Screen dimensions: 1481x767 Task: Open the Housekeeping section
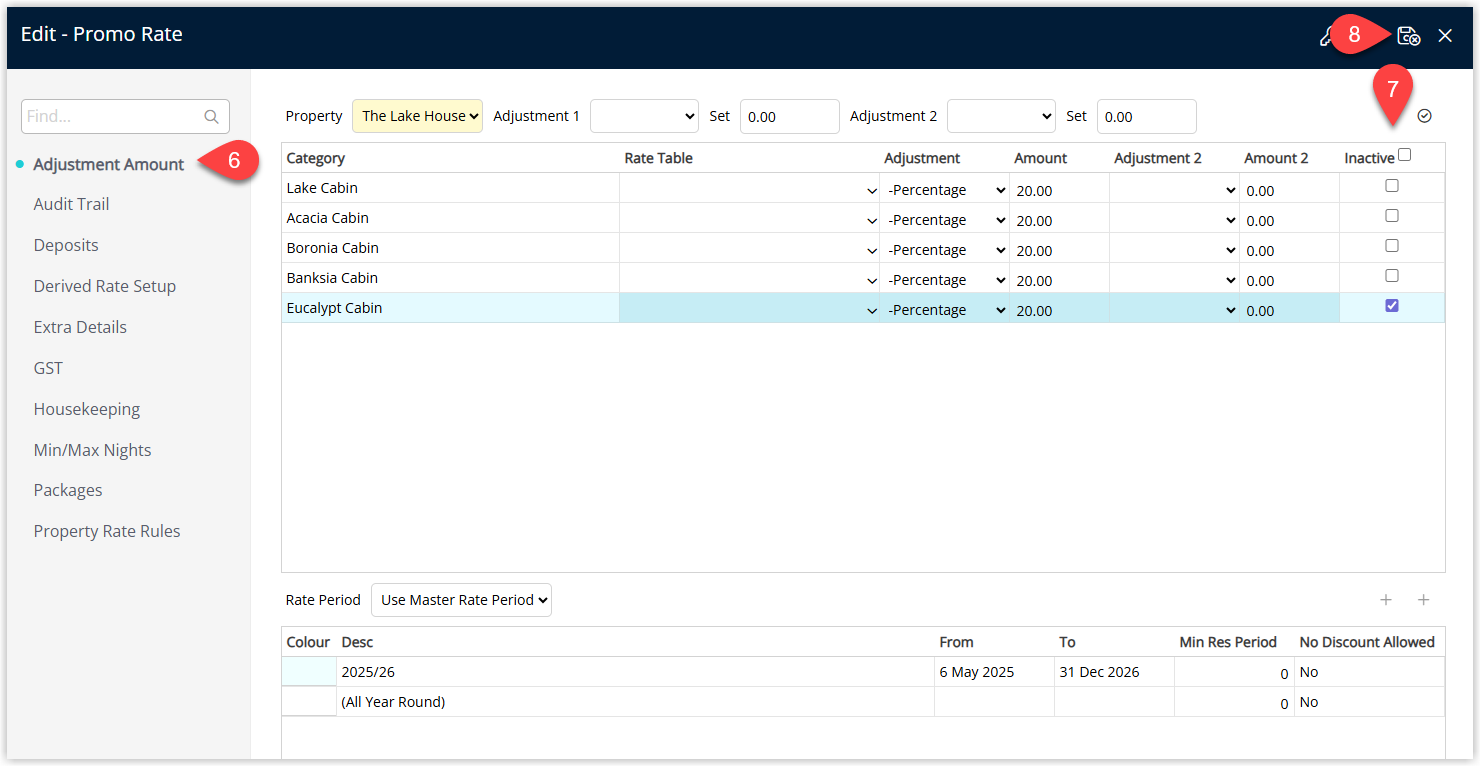pyautogui.click(x=87, y=409)
